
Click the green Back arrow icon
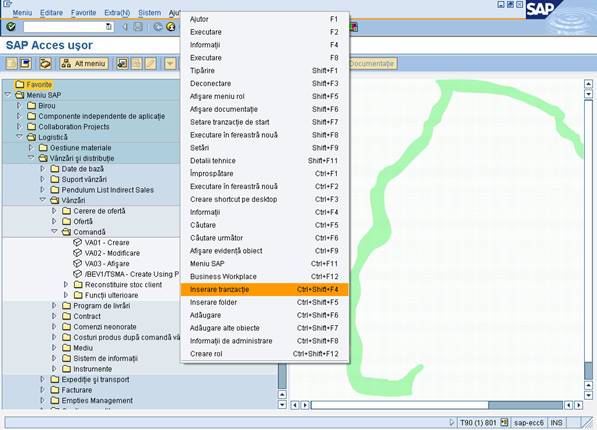click(x=158, y=27)
